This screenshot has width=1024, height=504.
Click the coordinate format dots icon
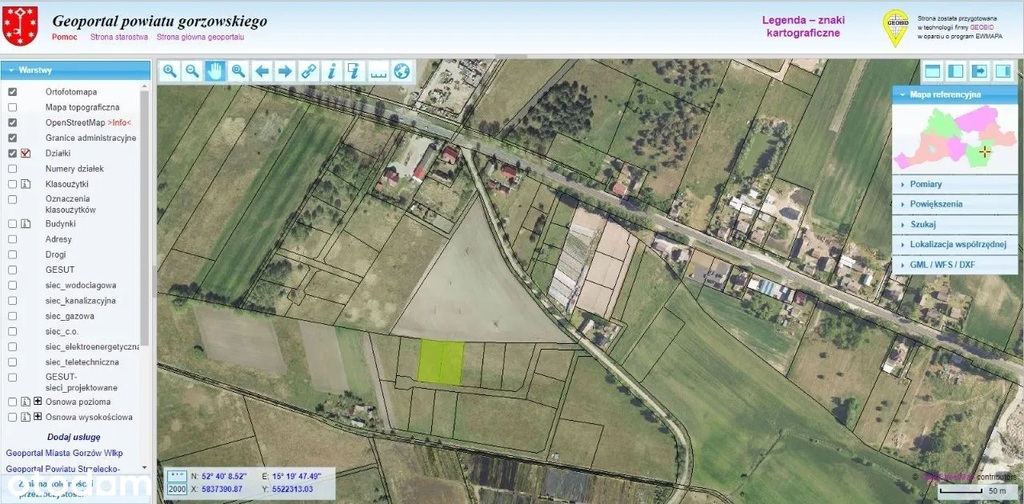[176, 476]
